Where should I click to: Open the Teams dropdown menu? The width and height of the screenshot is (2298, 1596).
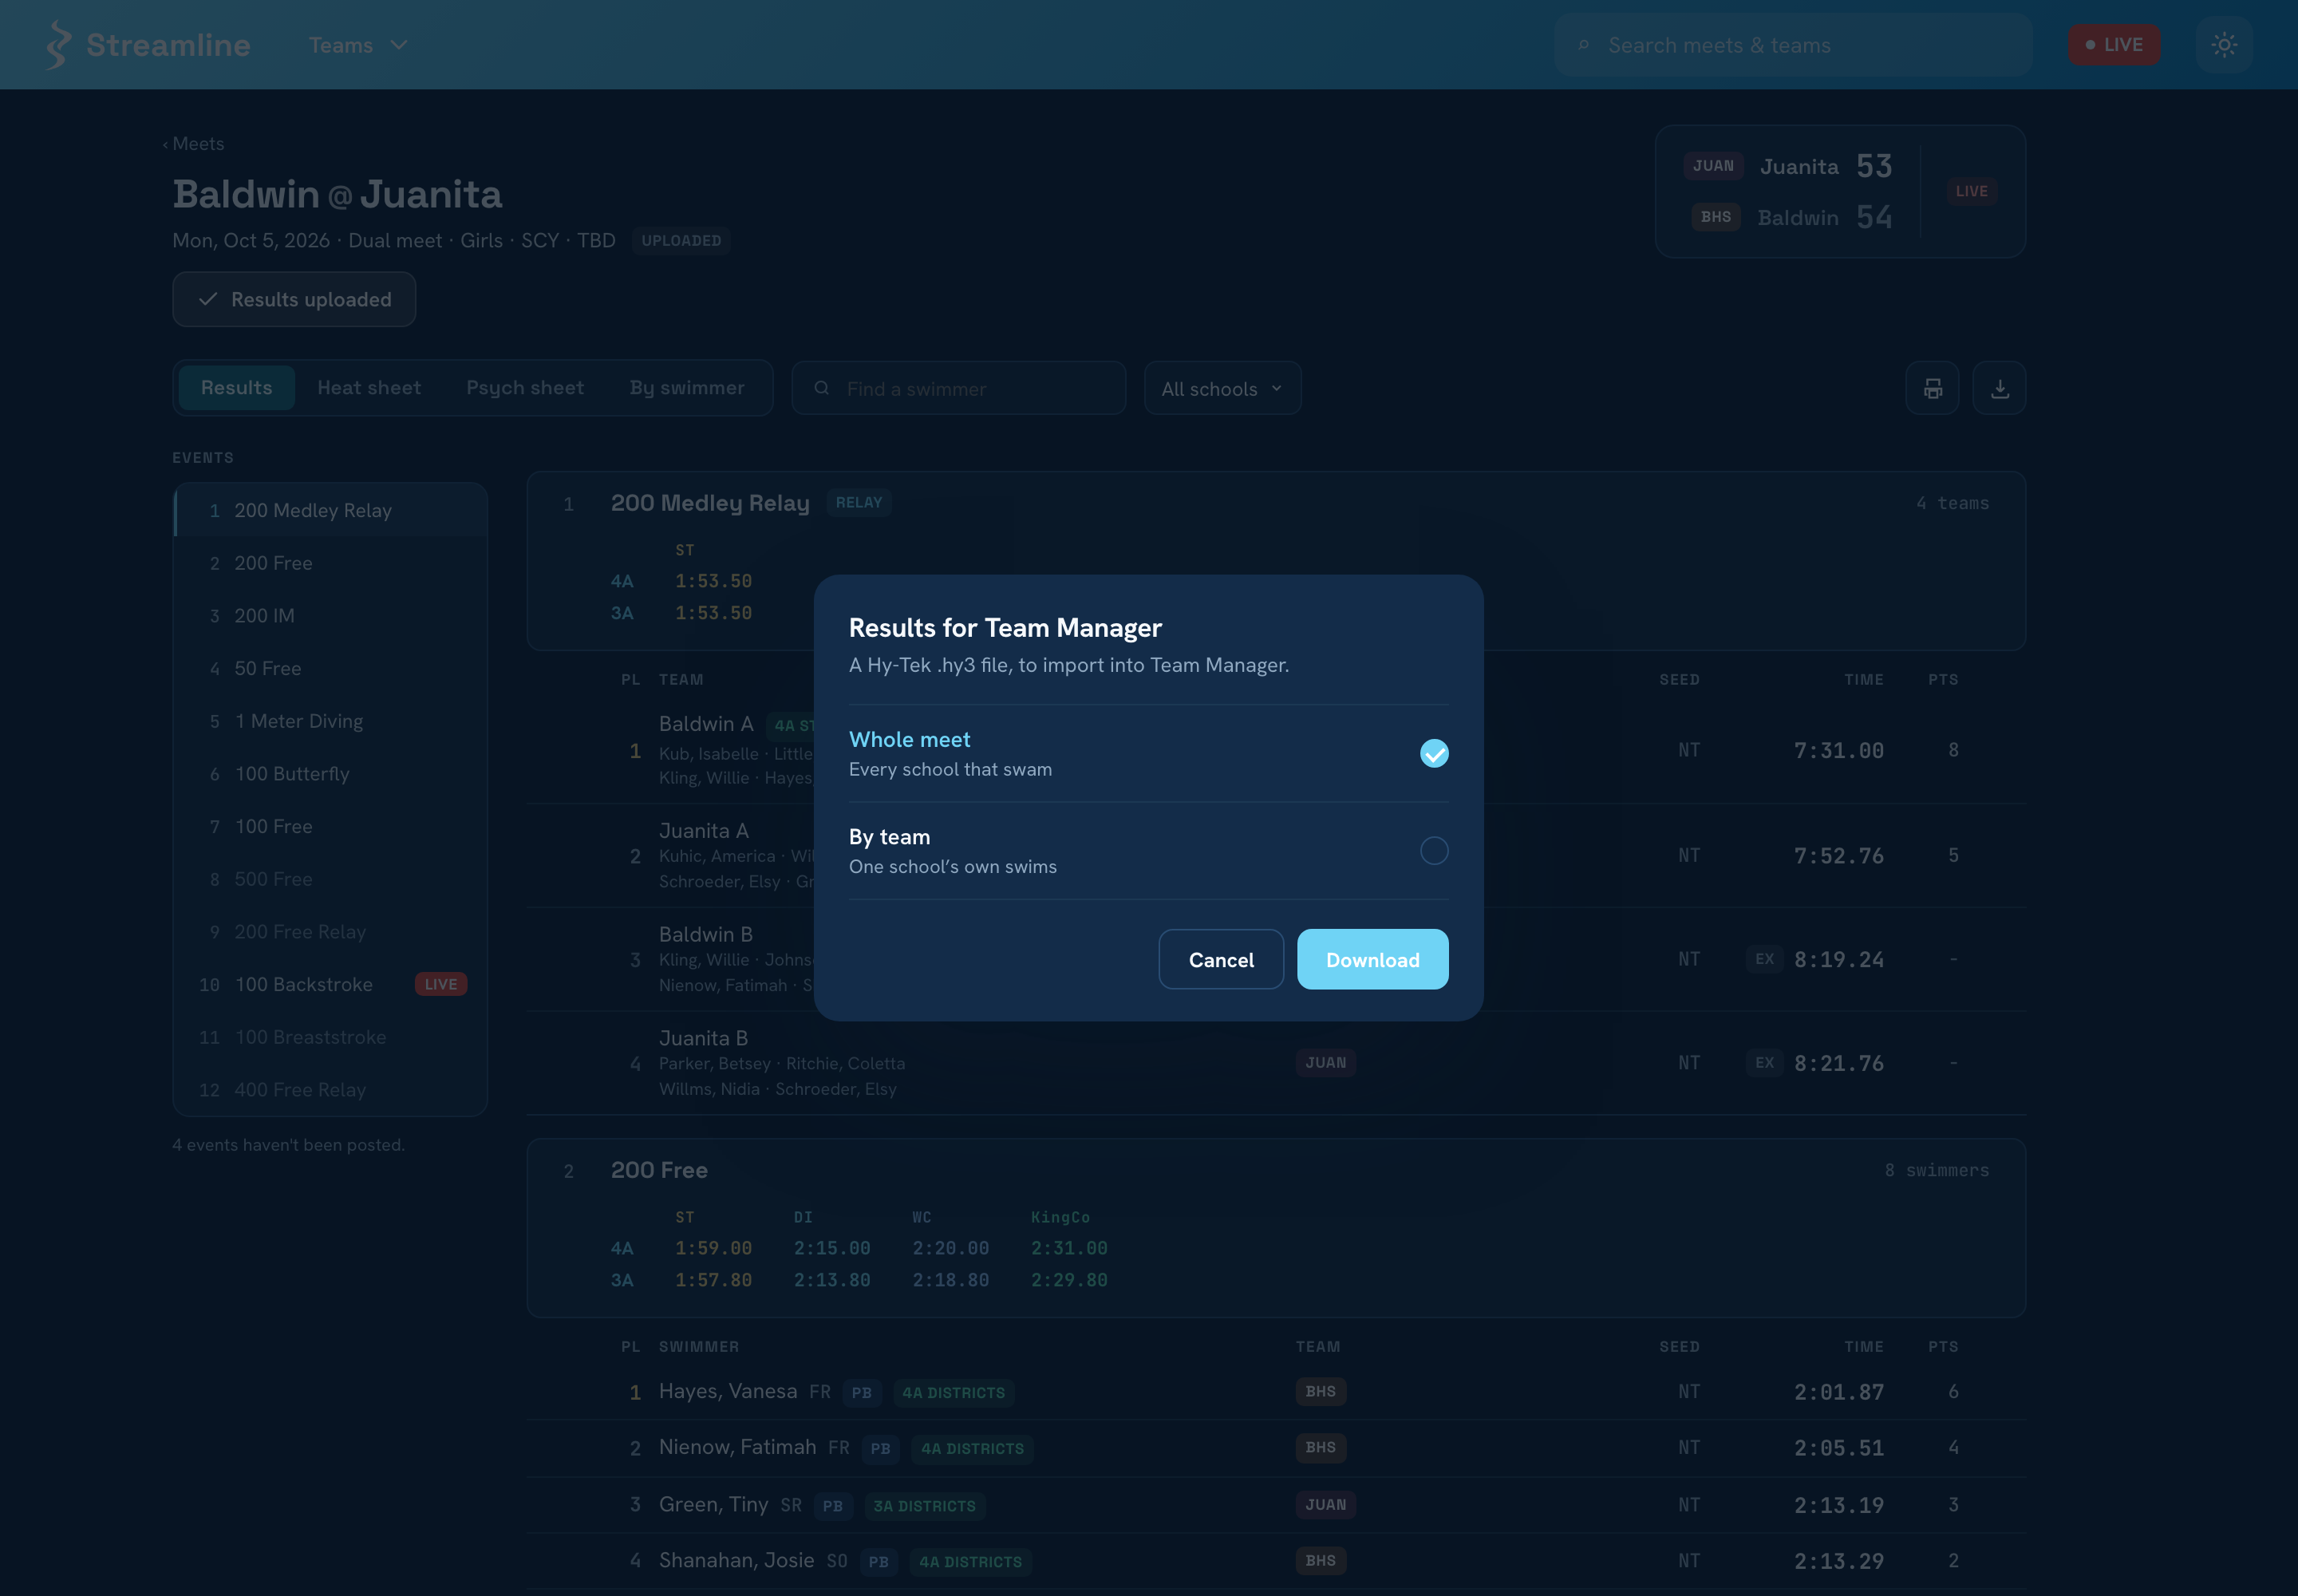358,45
